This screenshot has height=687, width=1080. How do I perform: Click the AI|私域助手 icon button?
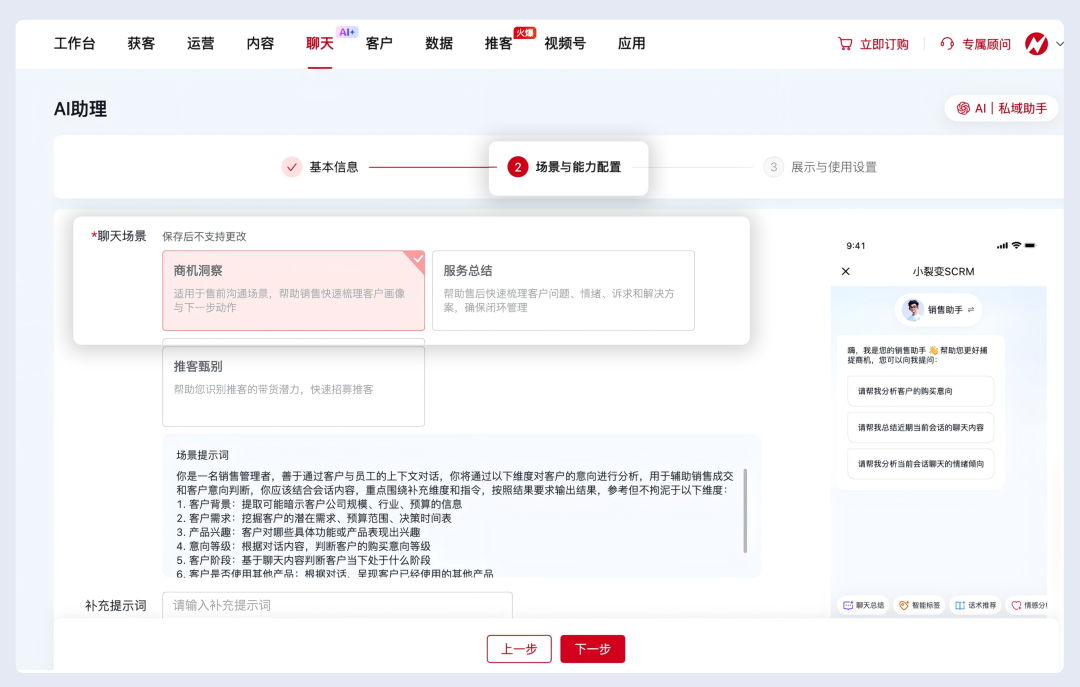(1001, 108)
